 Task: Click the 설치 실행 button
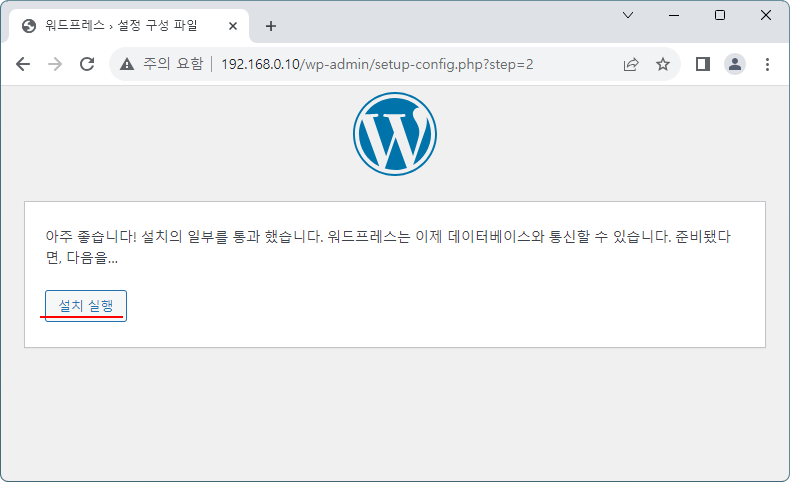[x=86, y=306]
